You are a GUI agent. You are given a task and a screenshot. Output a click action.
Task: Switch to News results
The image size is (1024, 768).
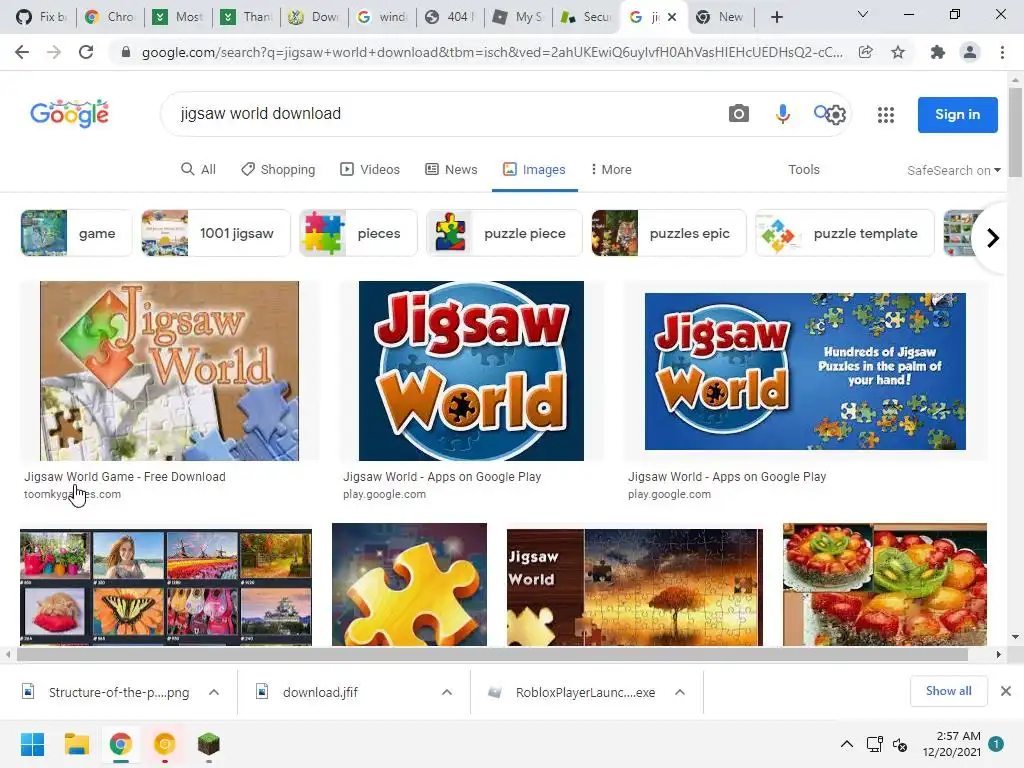tap(451, 169)
